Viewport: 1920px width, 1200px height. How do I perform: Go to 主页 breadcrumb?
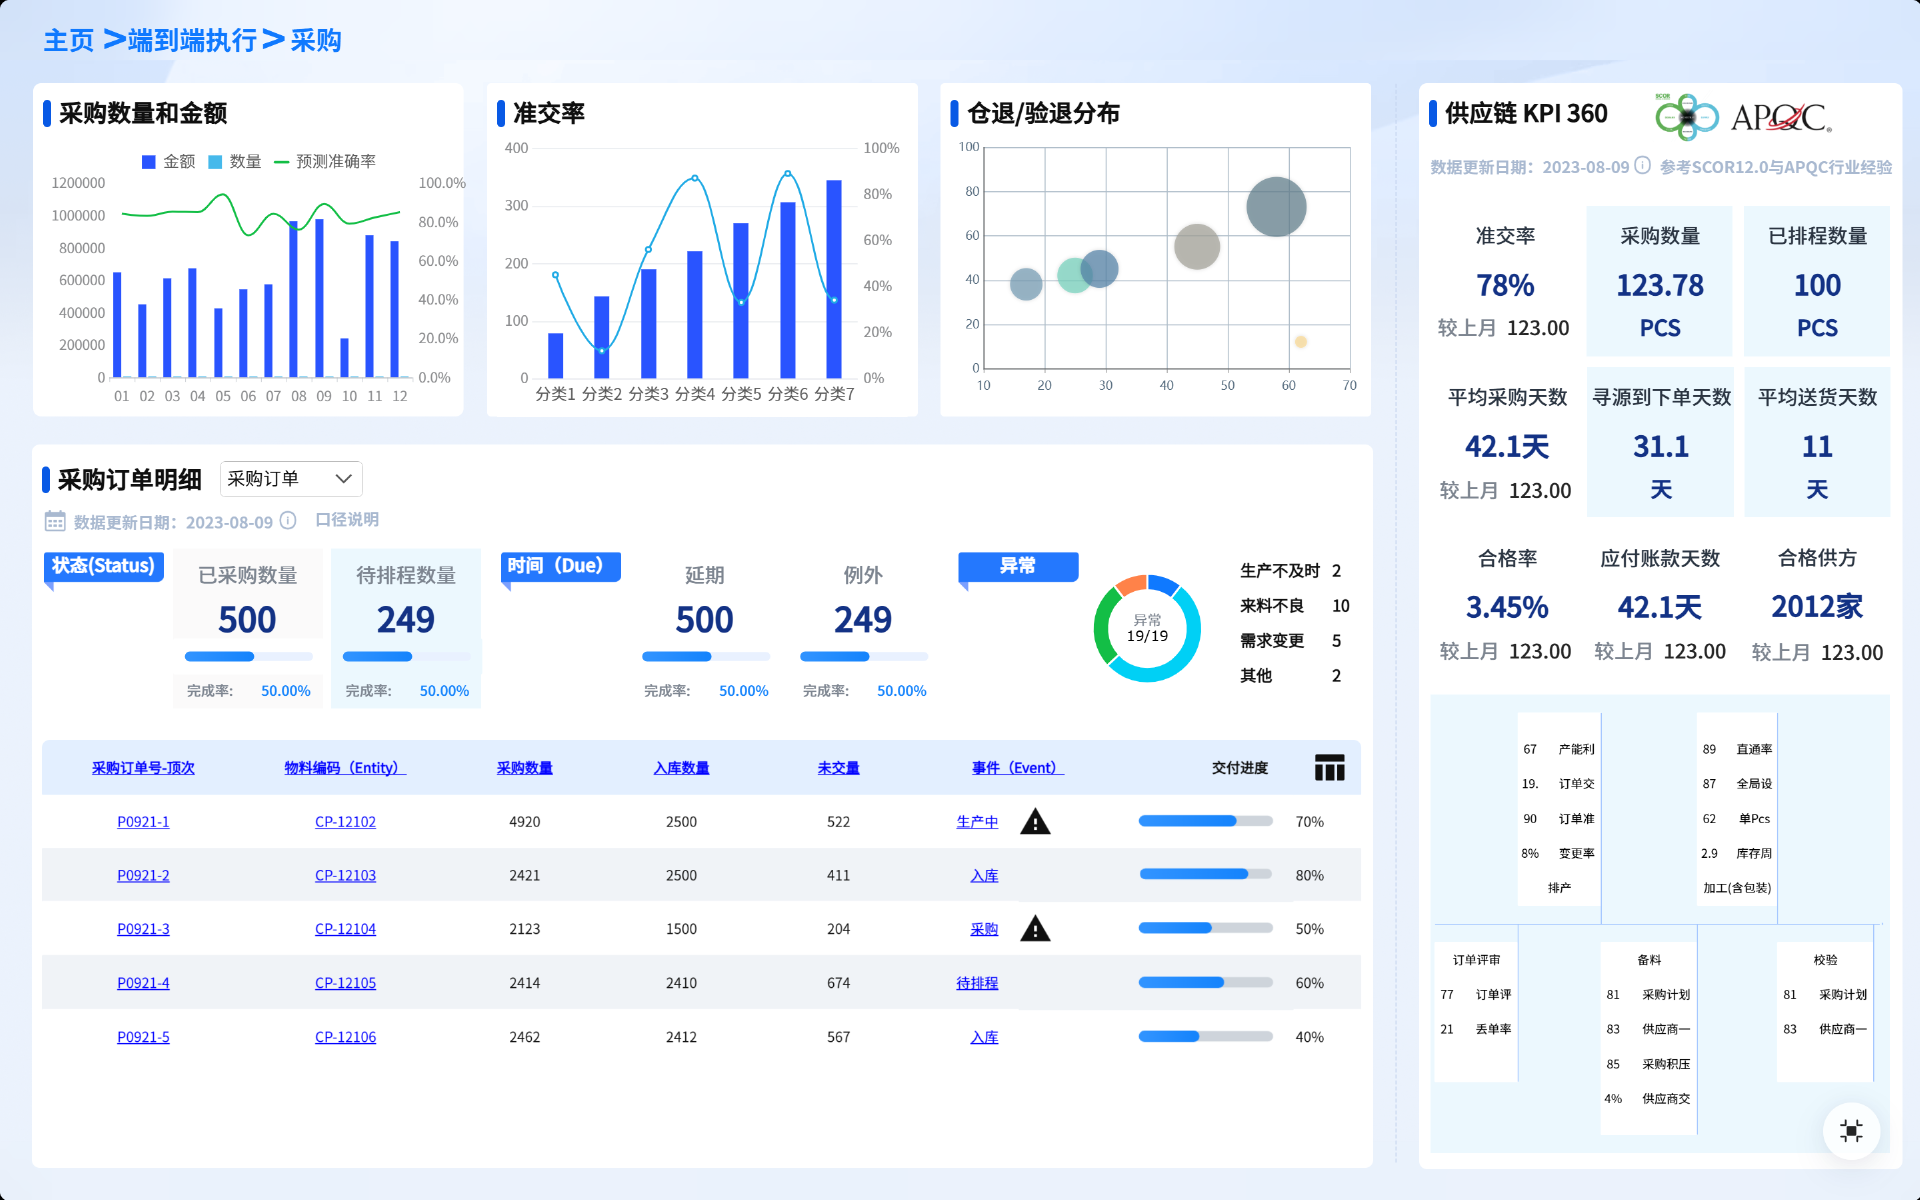[69, 40]
